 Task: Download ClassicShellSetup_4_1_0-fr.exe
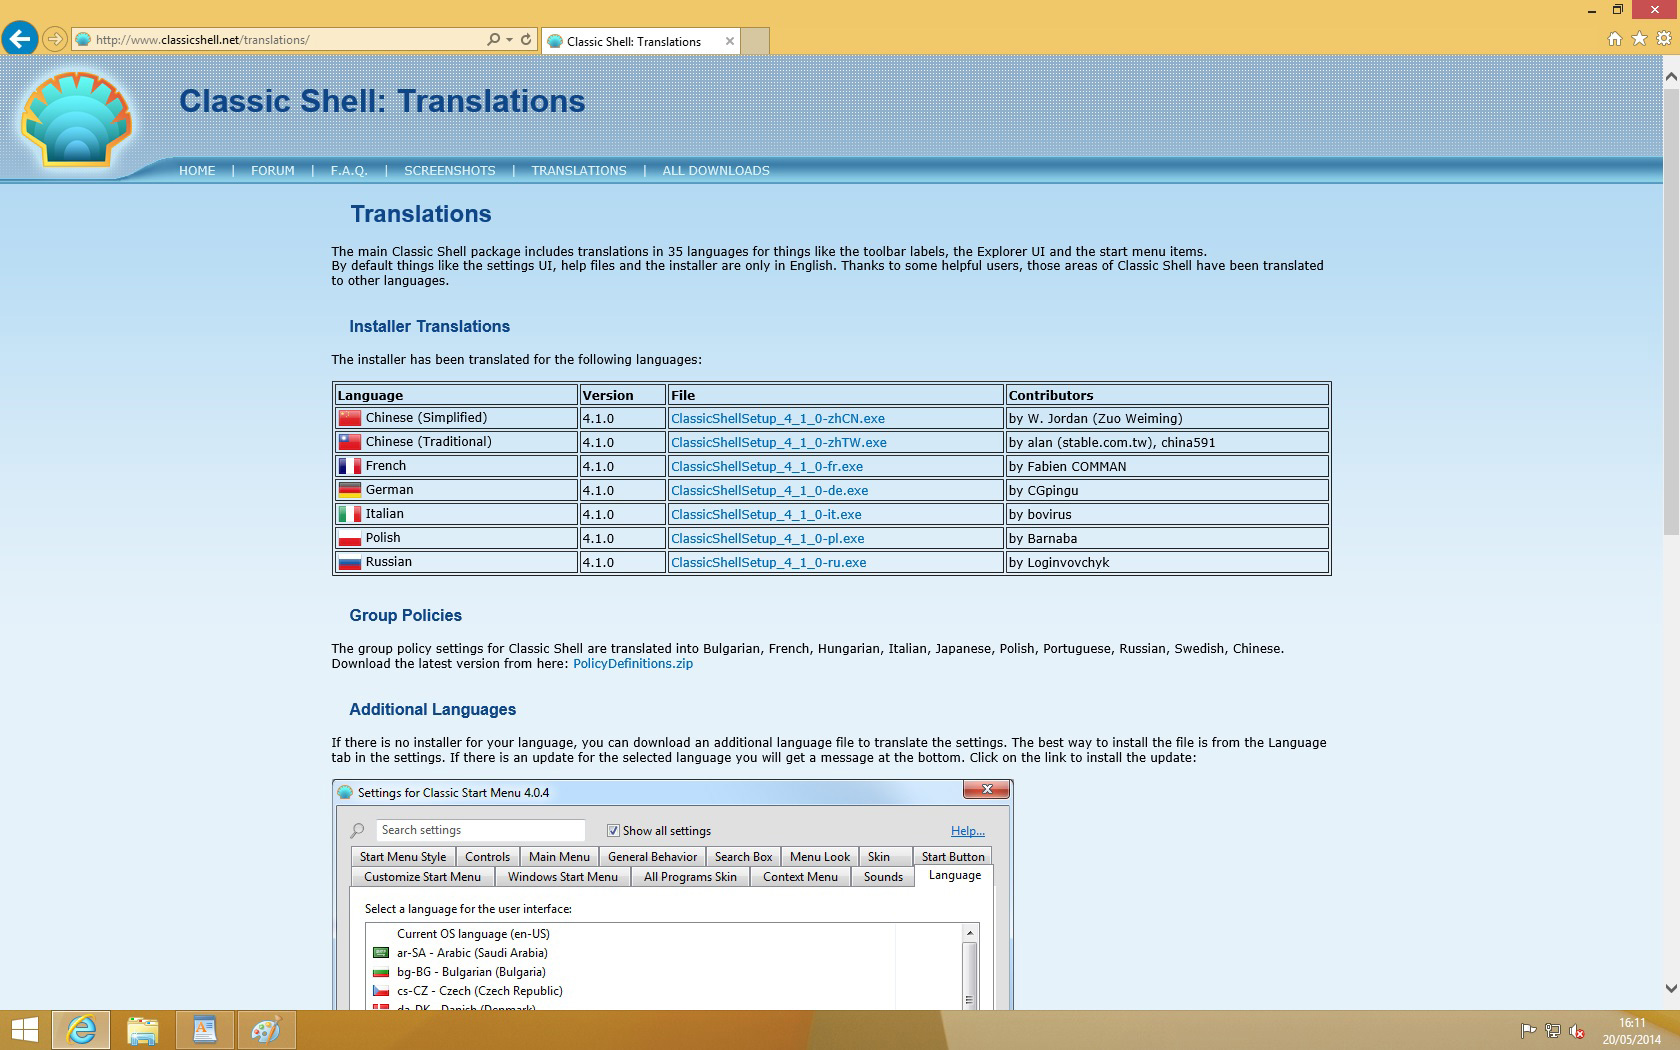tap(767, 467)
